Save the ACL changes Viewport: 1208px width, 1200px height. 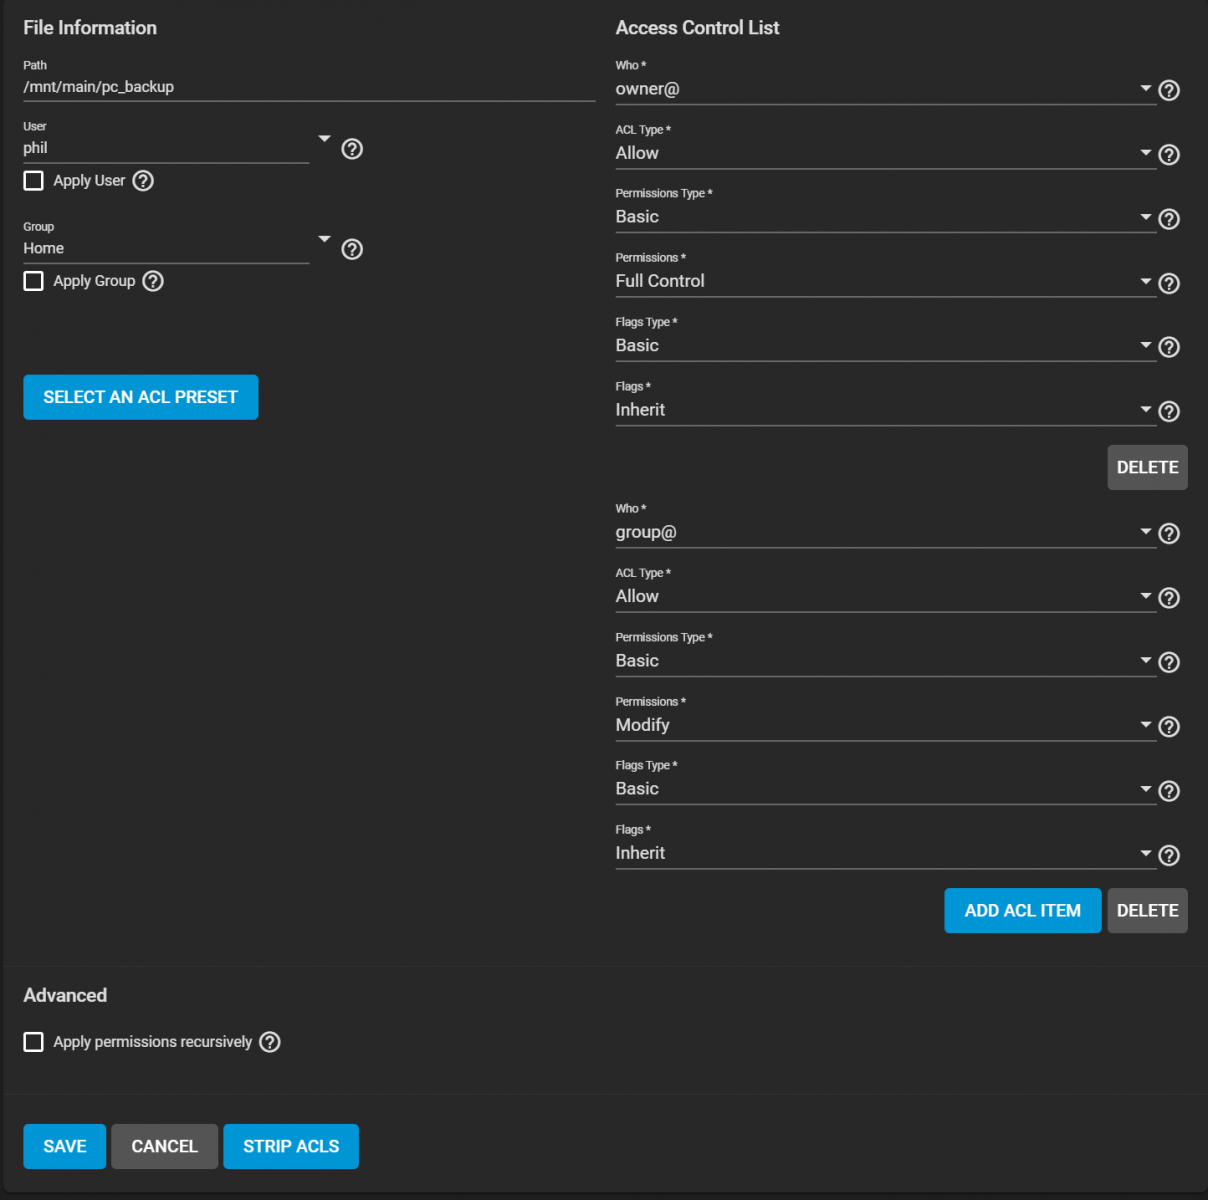[x=65, y=1146]
